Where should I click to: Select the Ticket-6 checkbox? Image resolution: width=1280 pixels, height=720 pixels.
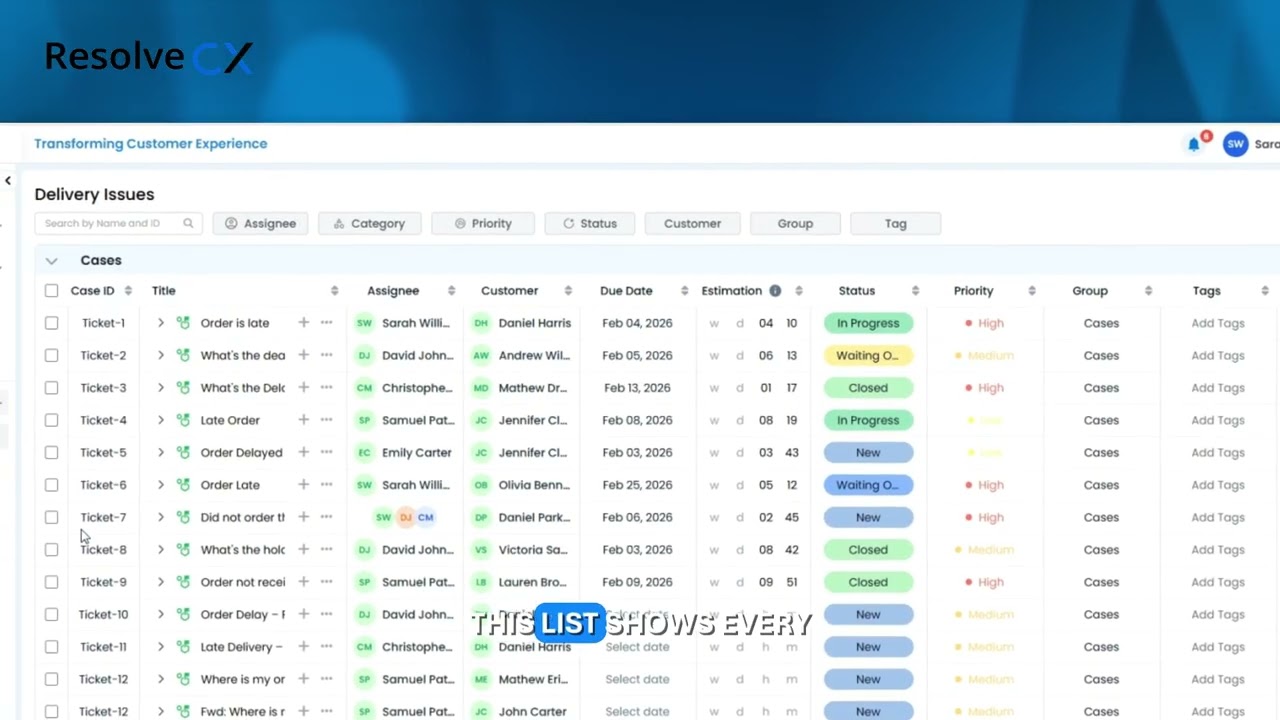pyautogui.click(x=51, y=485)
